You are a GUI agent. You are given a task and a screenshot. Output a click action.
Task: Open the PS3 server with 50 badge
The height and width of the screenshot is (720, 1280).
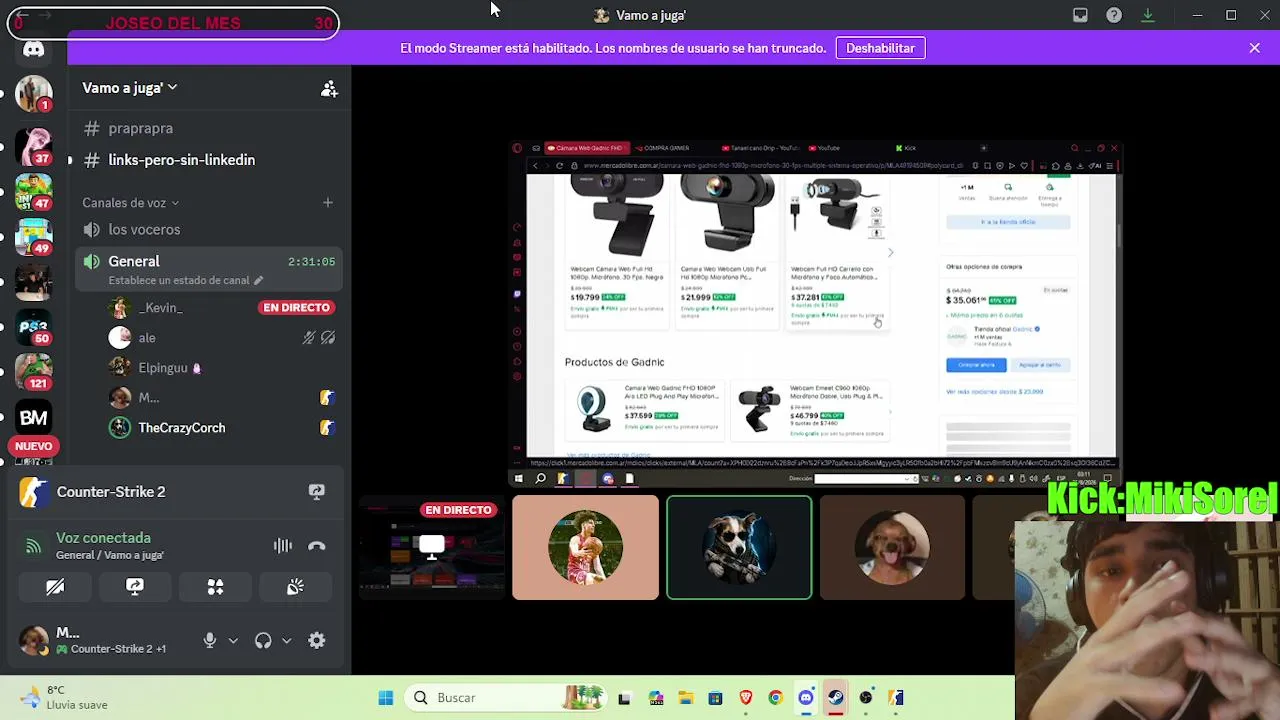click(34, 327)
